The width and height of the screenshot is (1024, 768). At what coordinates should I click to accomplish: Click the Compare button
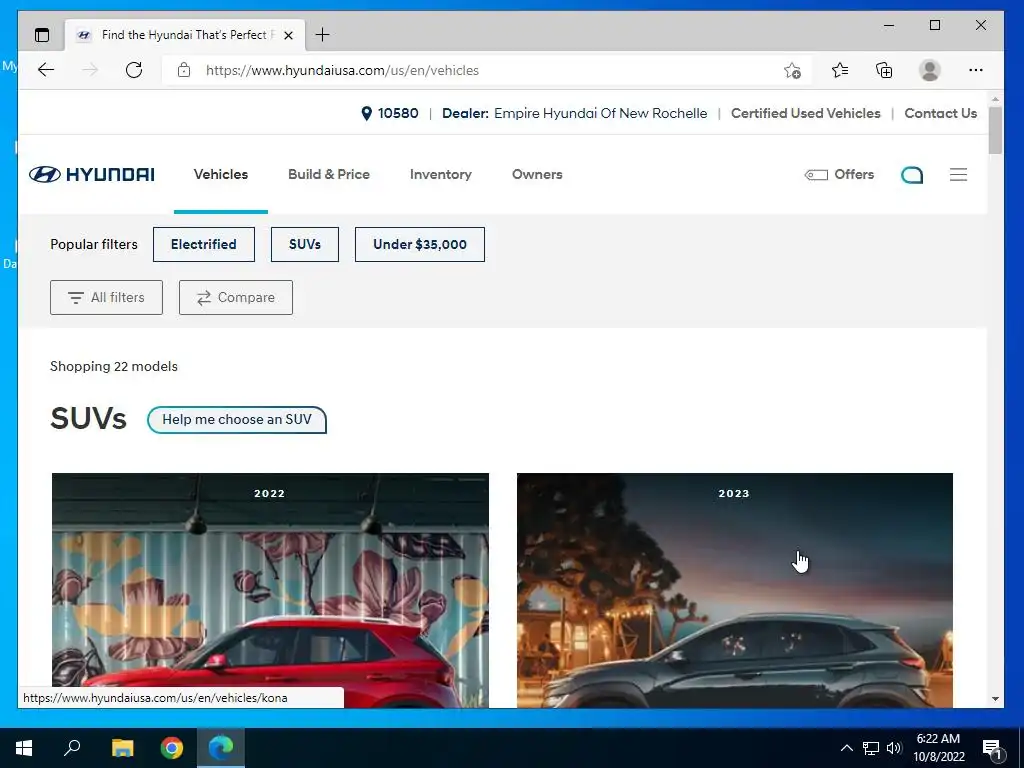236,297
